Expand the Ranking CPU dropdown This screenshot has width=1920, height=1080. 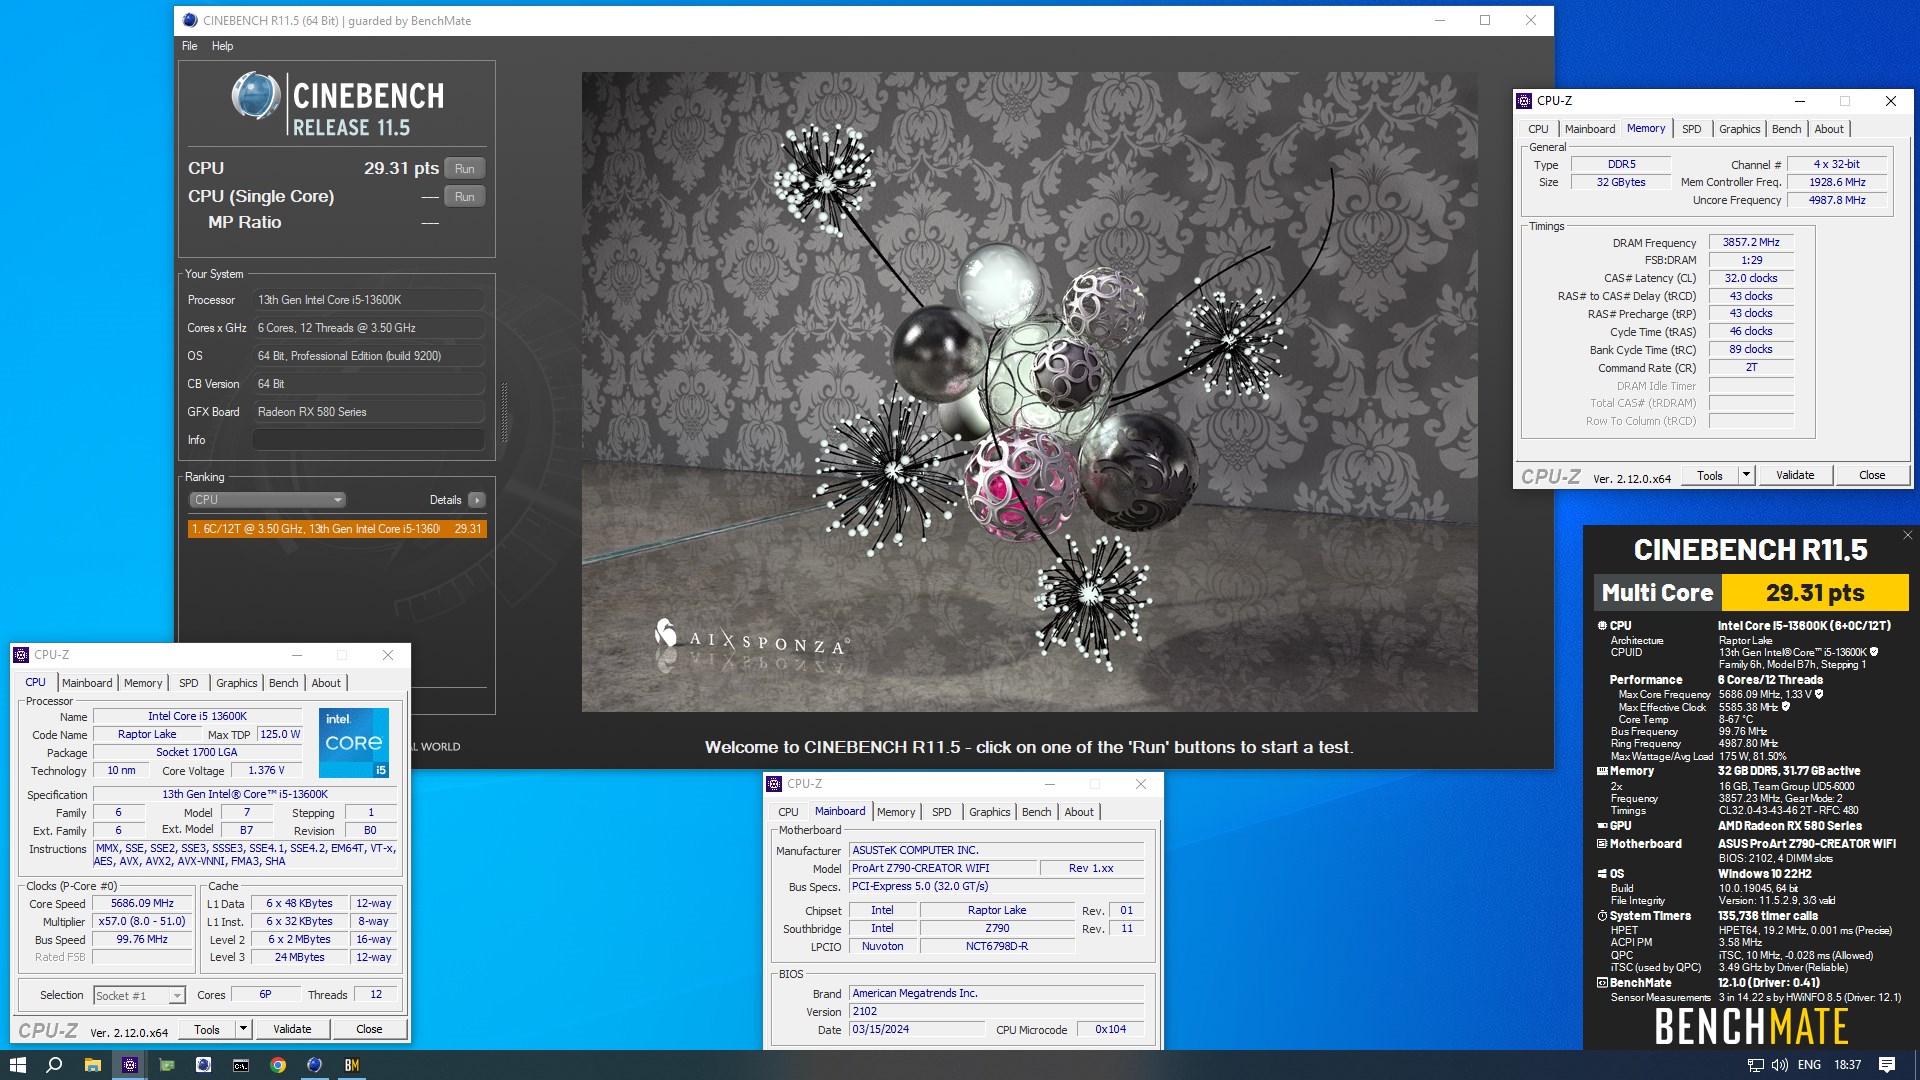click(267, 500)
